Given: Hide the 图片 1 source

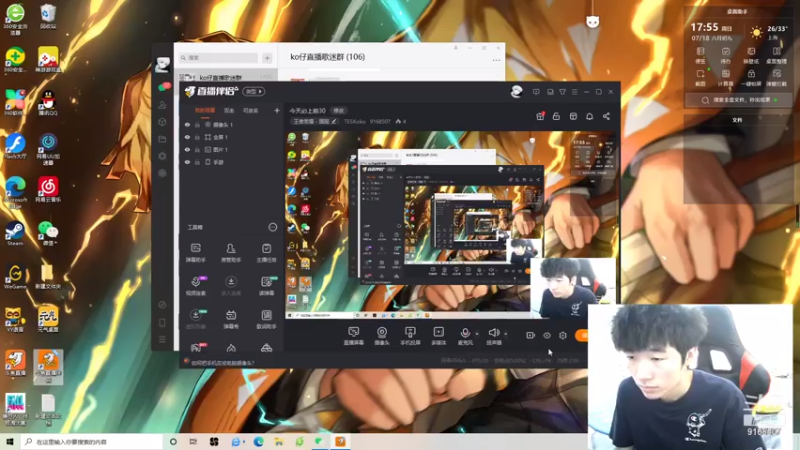Looking at the screenshot, I should point(187,149).
